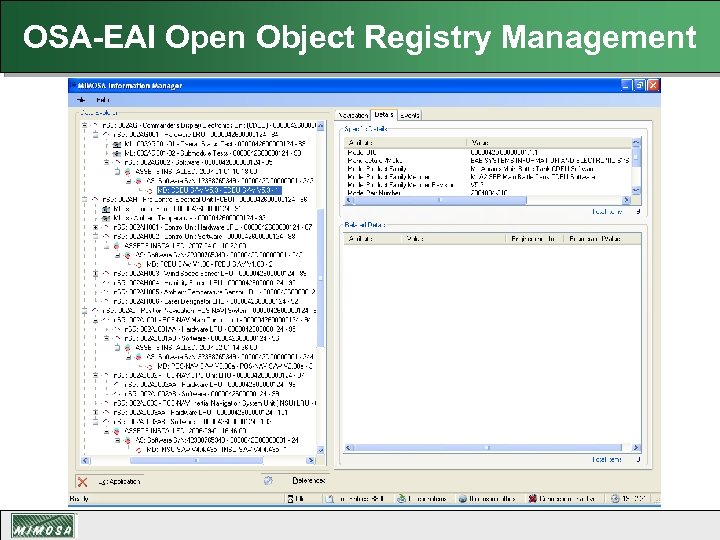720x540 pixels.
Task: Collapse the Fire Control Electronics Unit node
Action: click(84, 199)
